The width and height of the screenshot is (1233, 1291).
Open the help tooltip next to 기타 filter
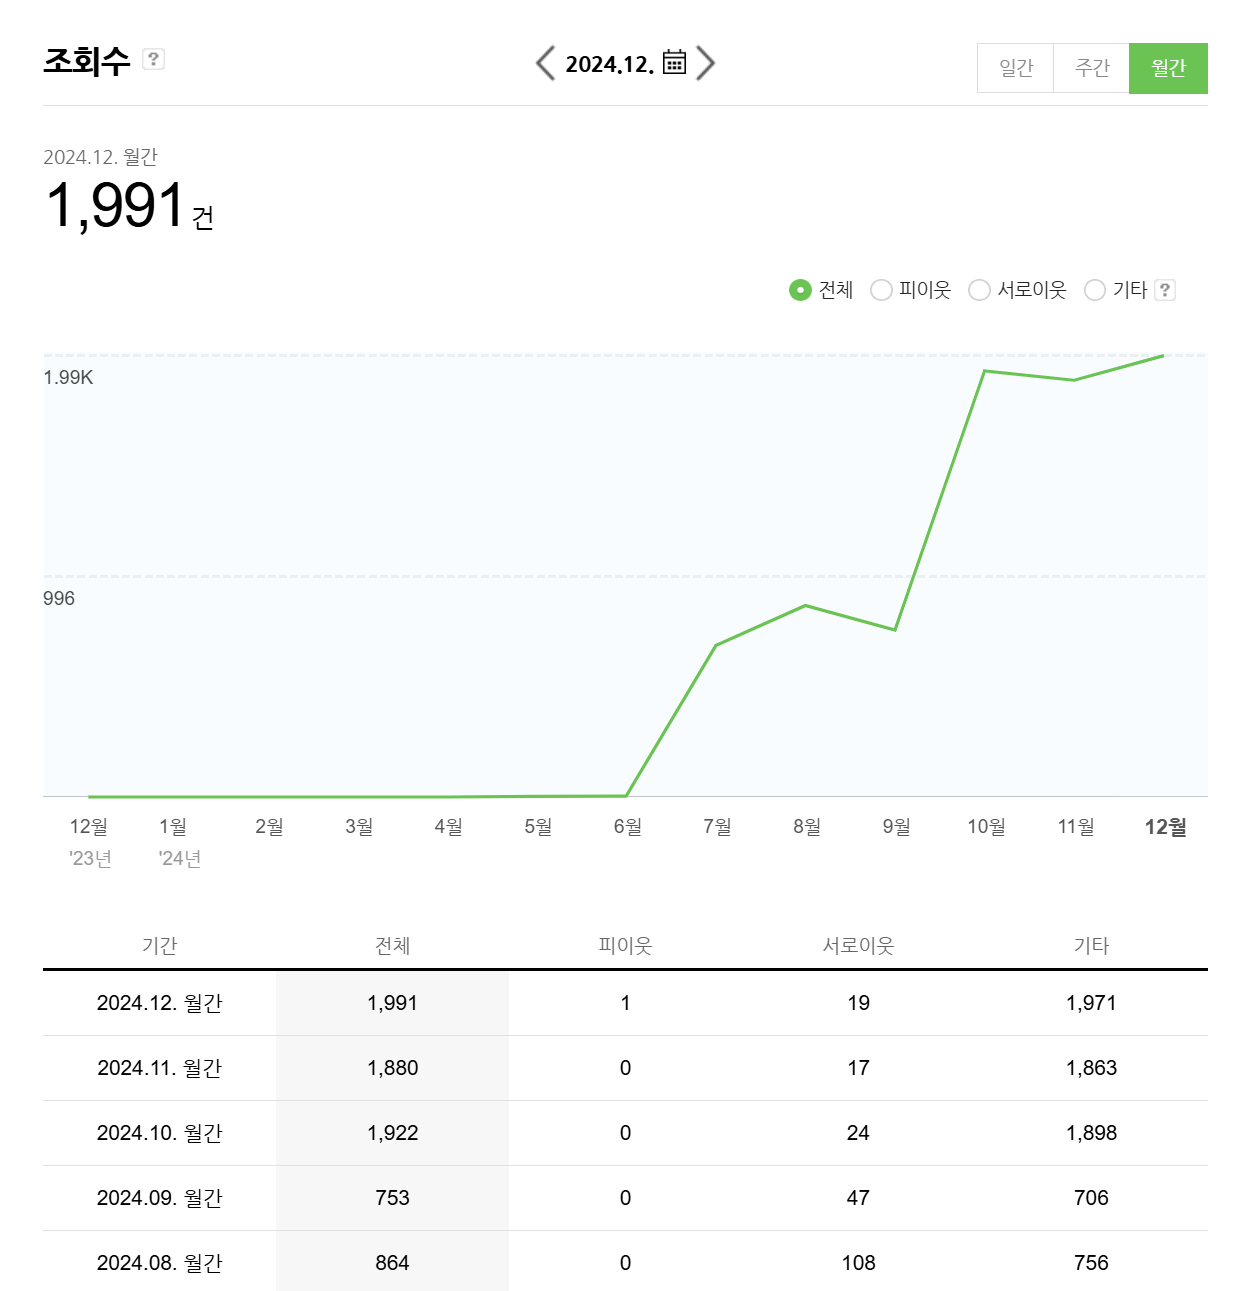point(1166,290)
